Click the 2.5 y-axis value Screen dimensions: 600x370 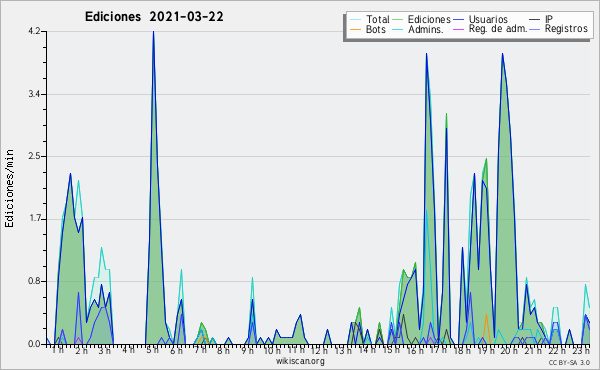point(34,156)
